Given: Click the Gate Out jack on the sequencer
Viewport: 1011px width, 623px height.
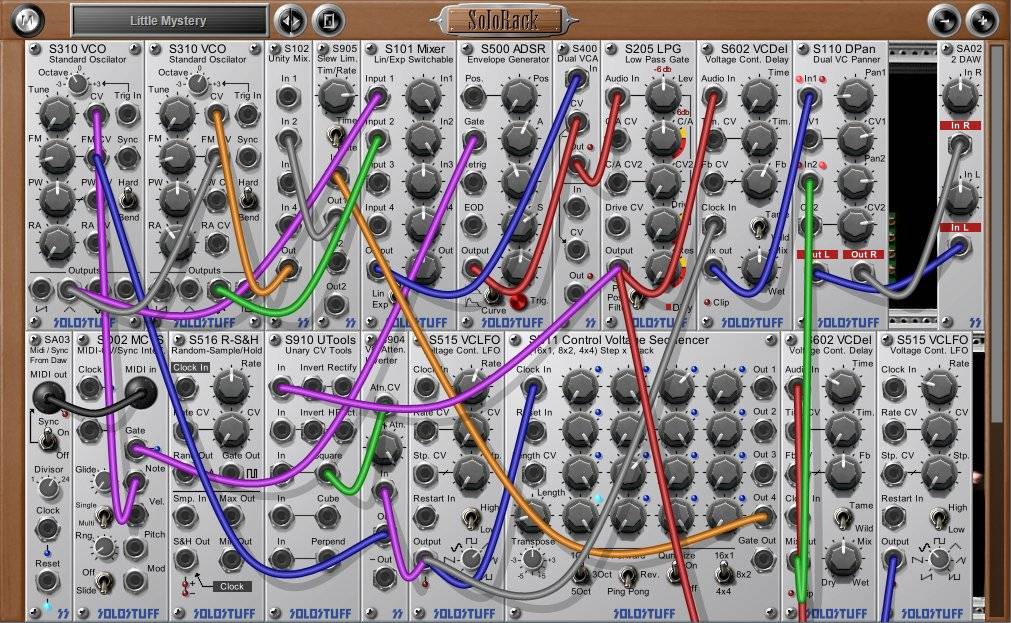Looking at the screenshot, I should 764,559.
